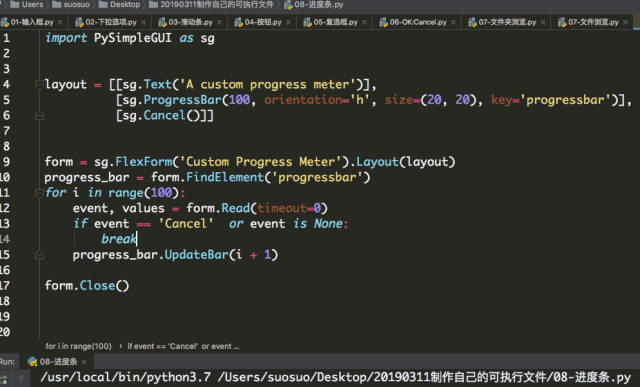640x387 pixels.
Task: Close the 07-文件浏览.py tab
Action: pyautogui.click(x=626, y=22)
